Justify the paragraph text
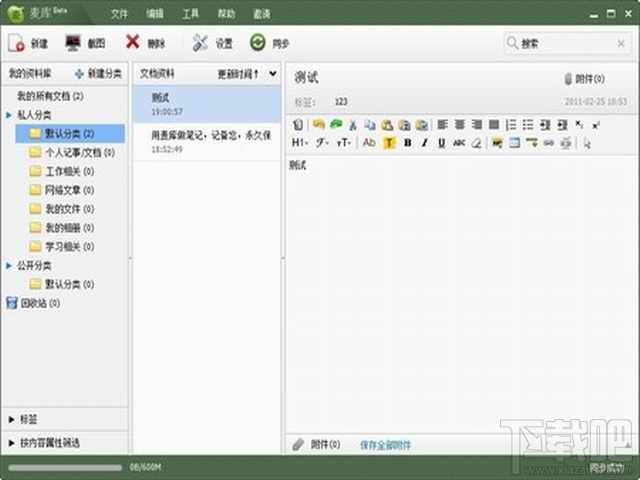 [494, 124]
